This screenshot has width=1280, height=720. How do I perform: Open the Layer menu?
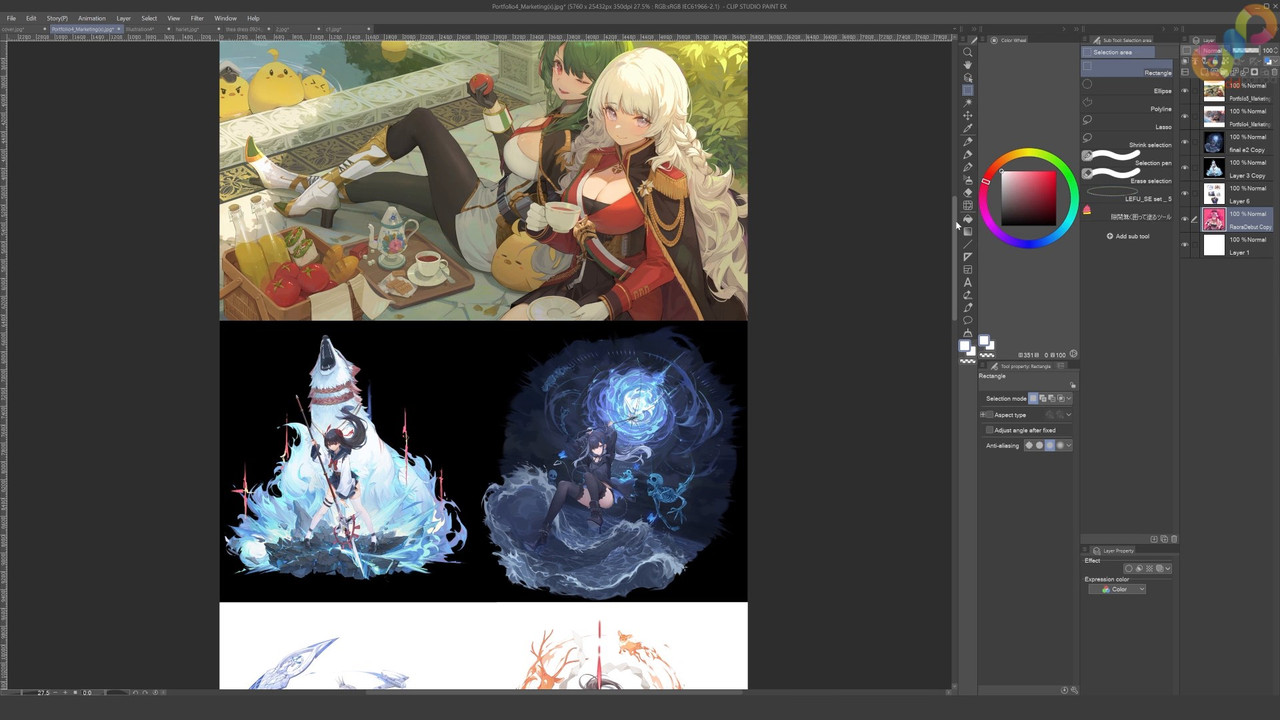[x=124, y=18]
